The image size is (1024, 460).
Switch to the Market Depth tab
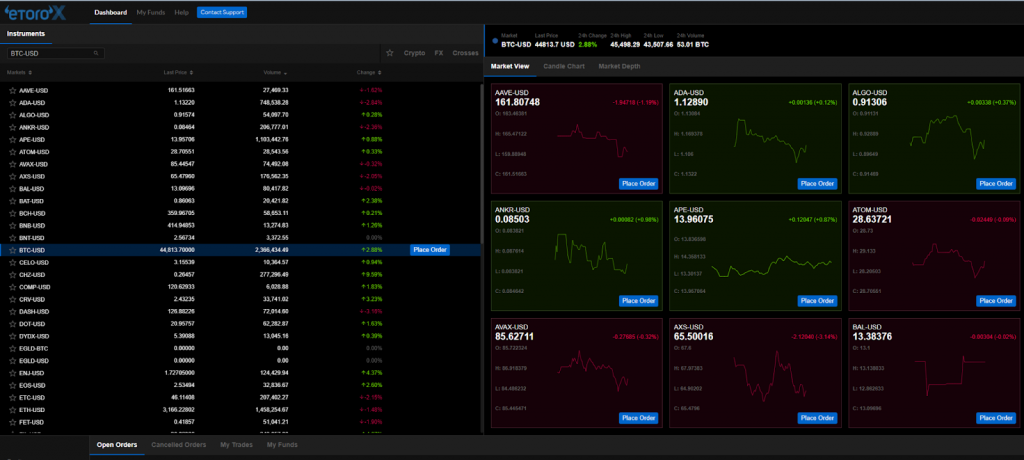tap(619, 67)
